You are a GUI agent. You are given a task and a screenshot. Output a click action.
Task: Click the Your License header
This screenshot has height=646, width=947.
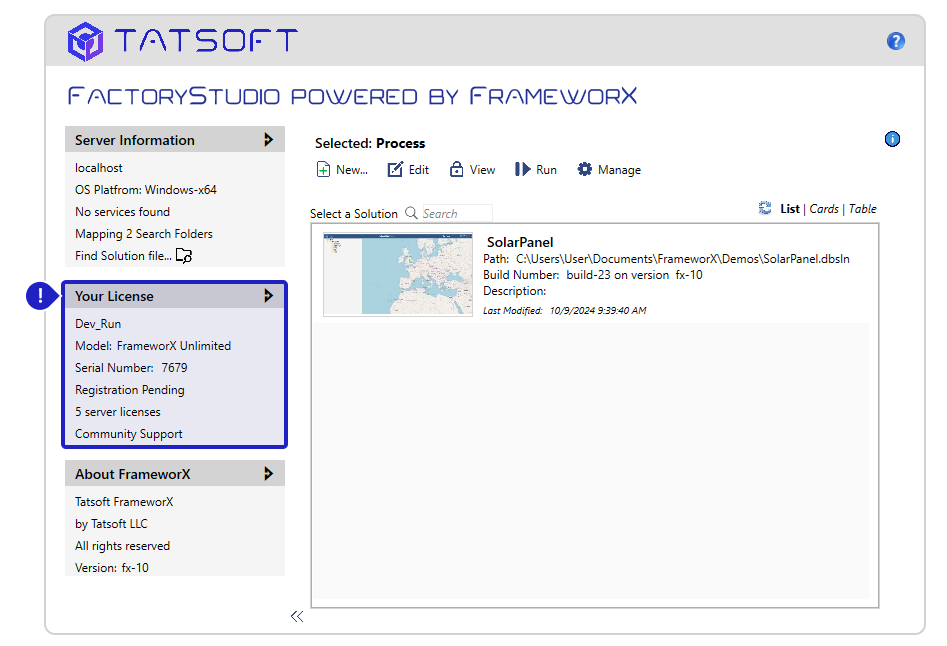175,296
